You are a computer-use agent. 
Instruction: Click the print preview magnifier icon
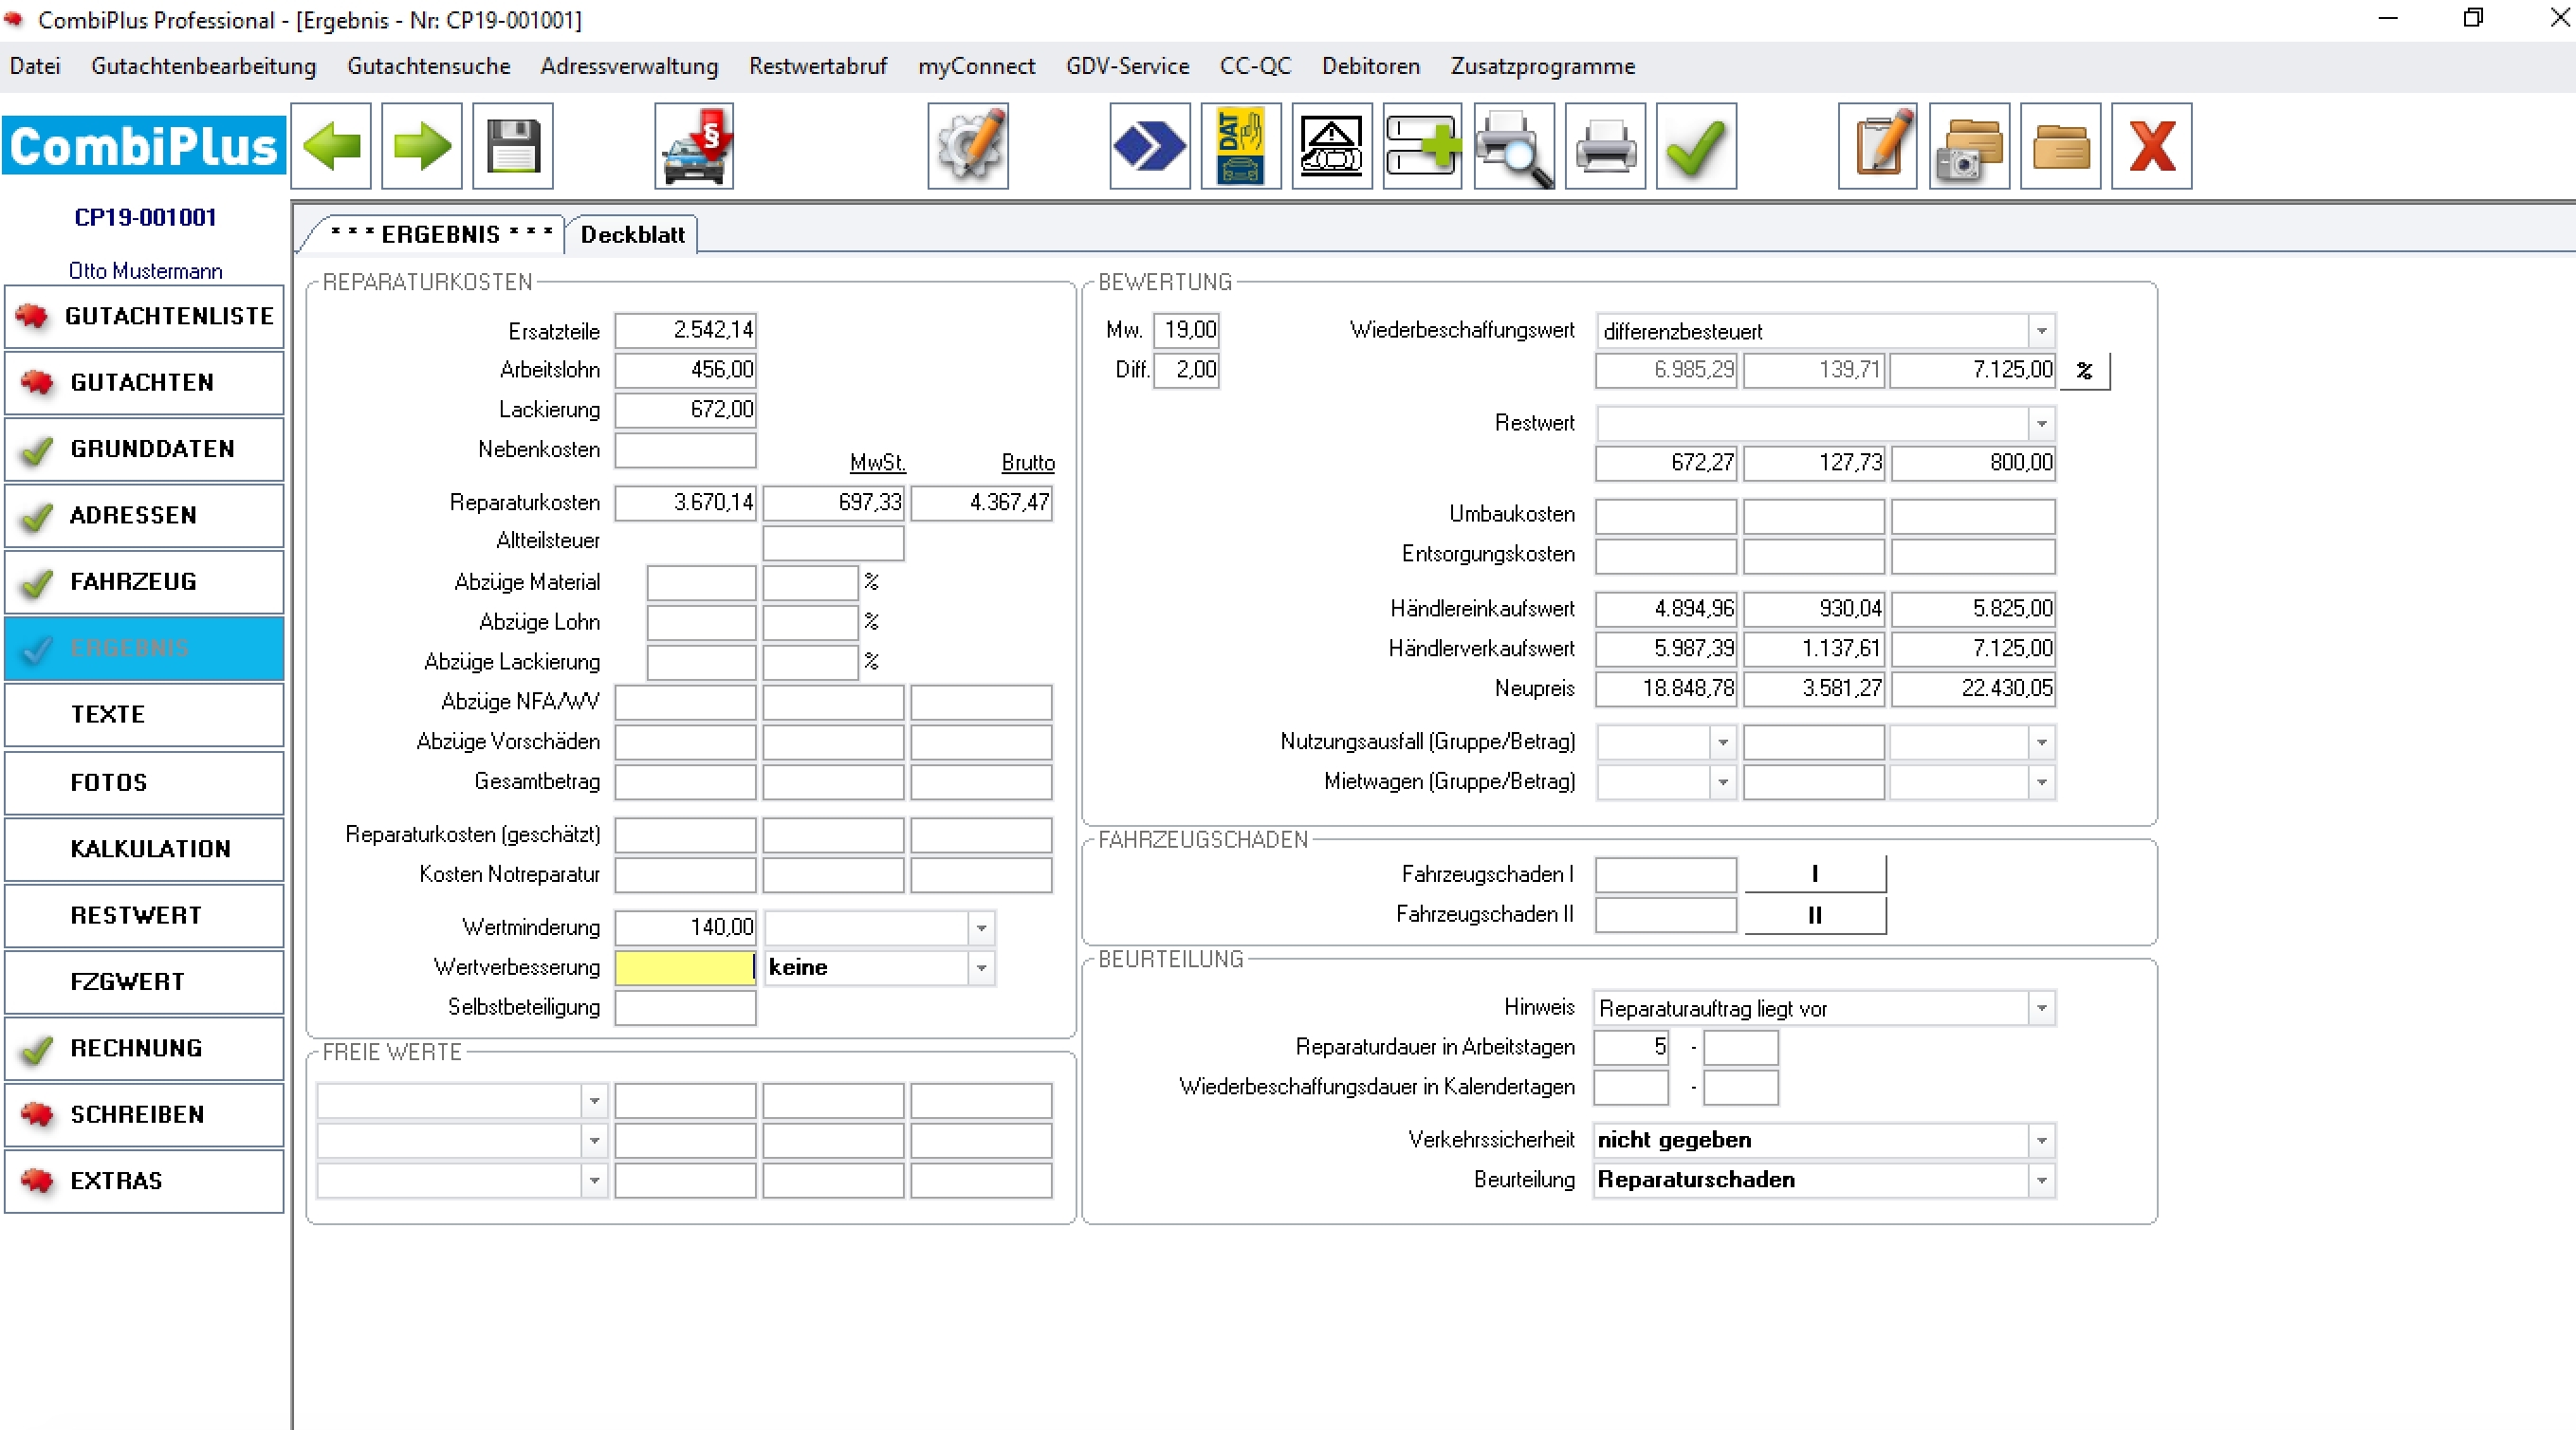coord(1513,146)
